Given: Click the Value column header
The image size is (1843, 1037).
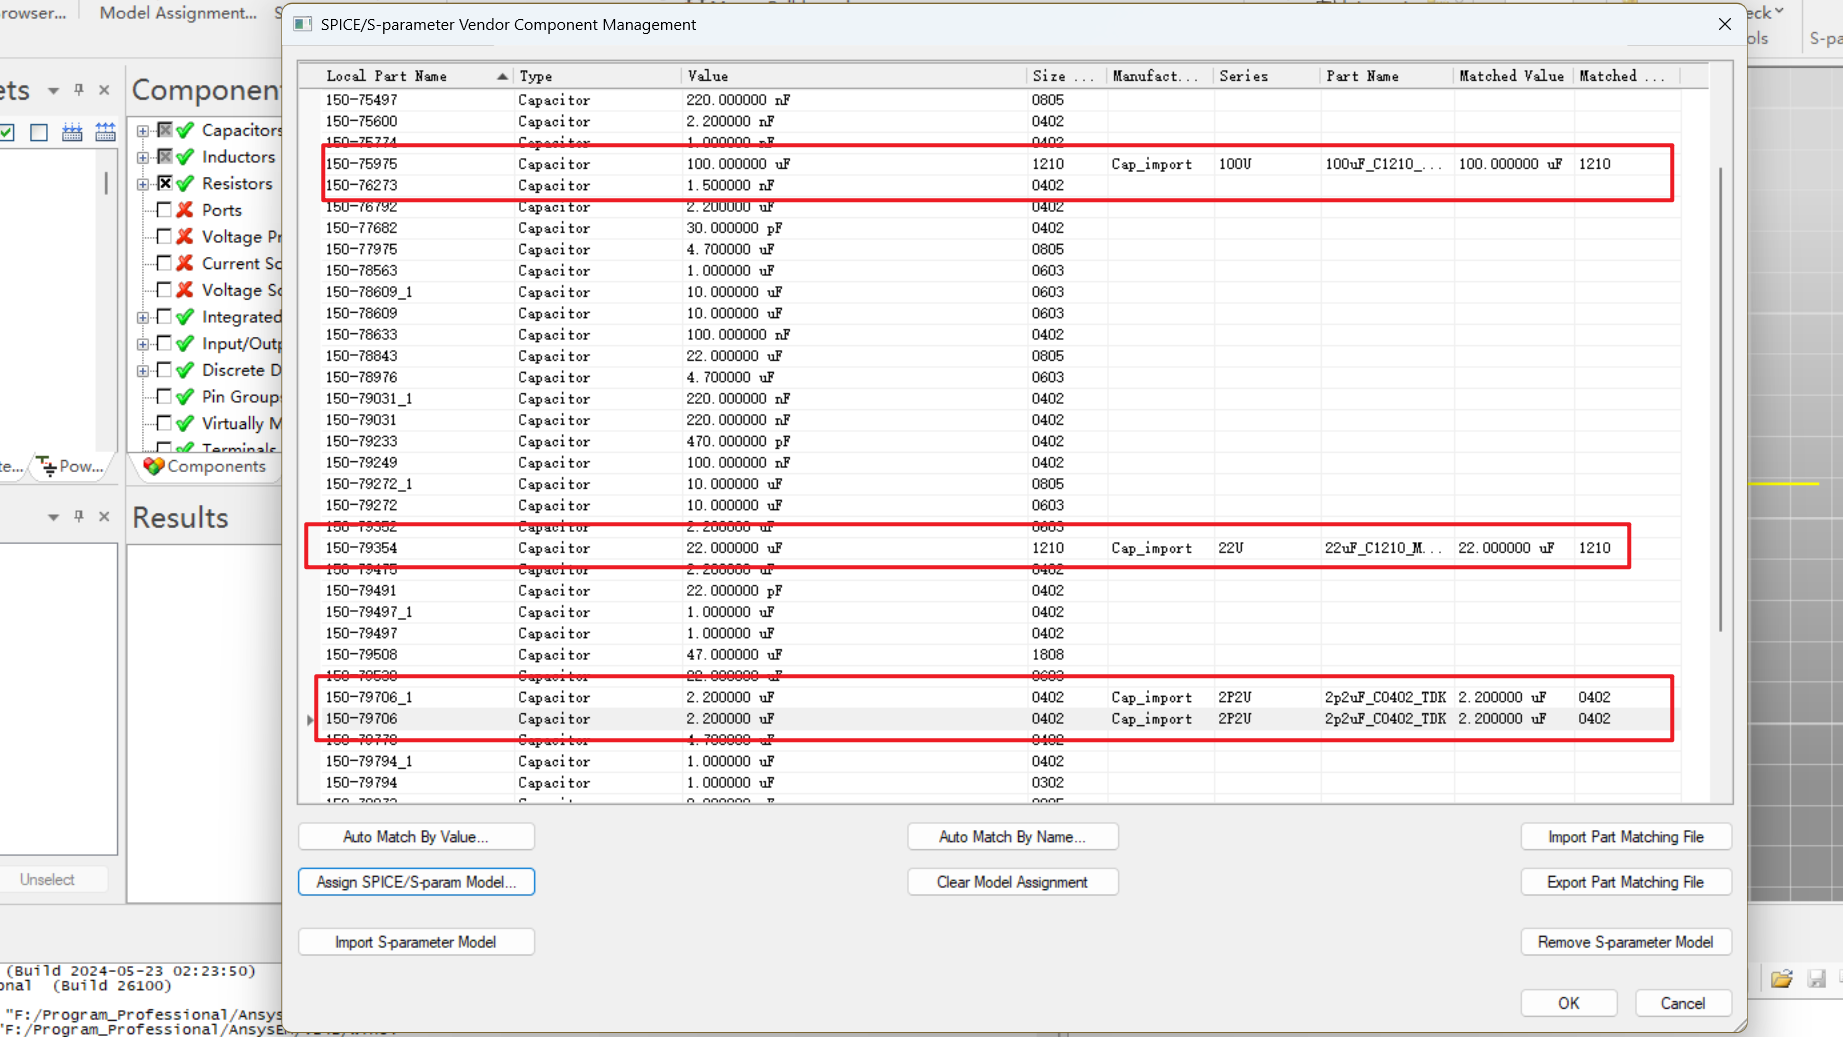Looking at the screenshot, I should (853, 76).
